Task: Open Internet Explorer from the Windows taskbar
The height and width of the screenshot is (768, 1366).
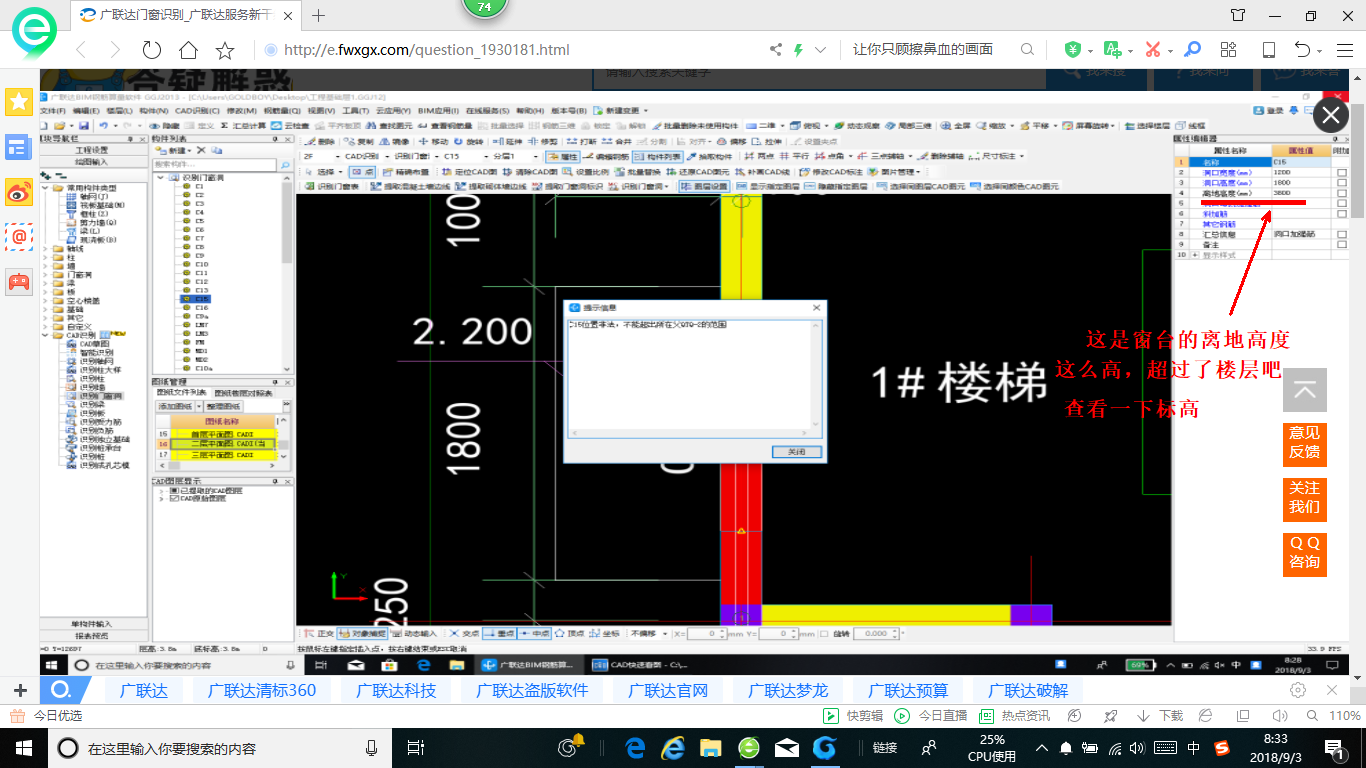Action: pos(673,747)
